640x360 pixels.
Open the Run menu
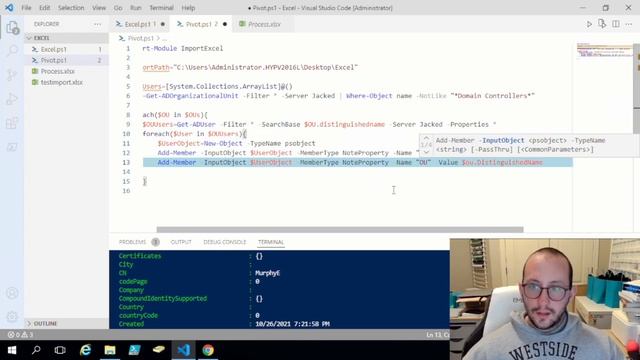pyautogui.click(x=136, y=8)
